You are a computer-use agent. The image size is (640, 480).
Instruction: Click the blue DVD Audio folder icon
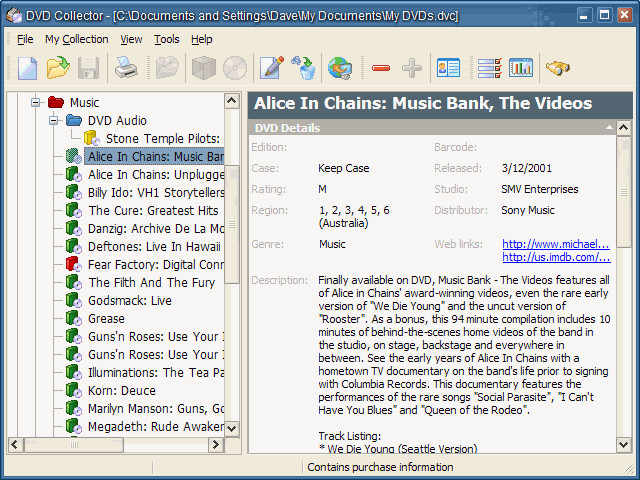(74, 120)
